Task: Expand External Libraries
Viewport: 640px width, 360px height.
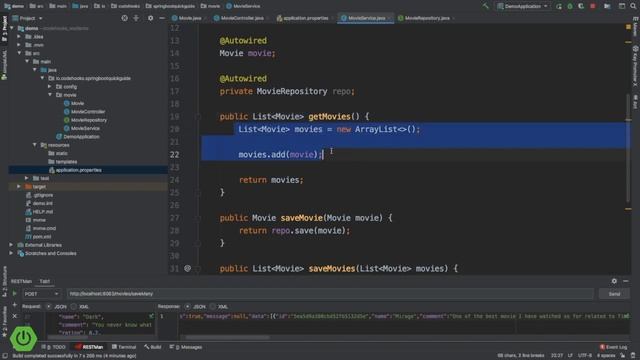Action: tap(11, 245)
